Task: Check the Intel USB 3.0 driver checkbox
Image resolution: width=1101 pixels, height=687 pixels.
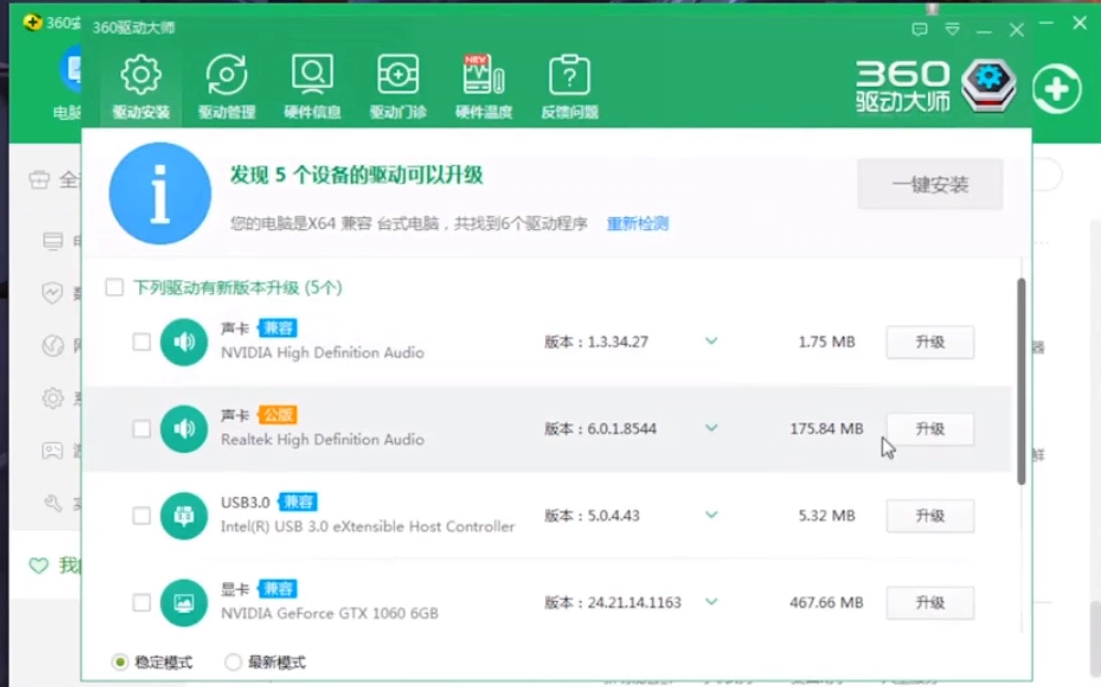Action: (x=142, y=516)
